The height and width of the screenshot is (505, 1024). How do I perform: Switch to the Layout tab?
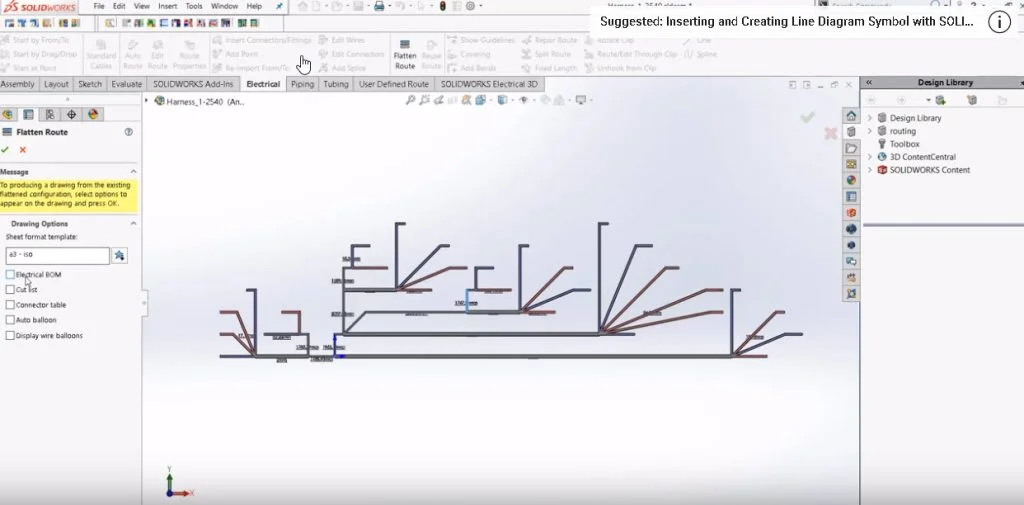[x=56, y=84]
